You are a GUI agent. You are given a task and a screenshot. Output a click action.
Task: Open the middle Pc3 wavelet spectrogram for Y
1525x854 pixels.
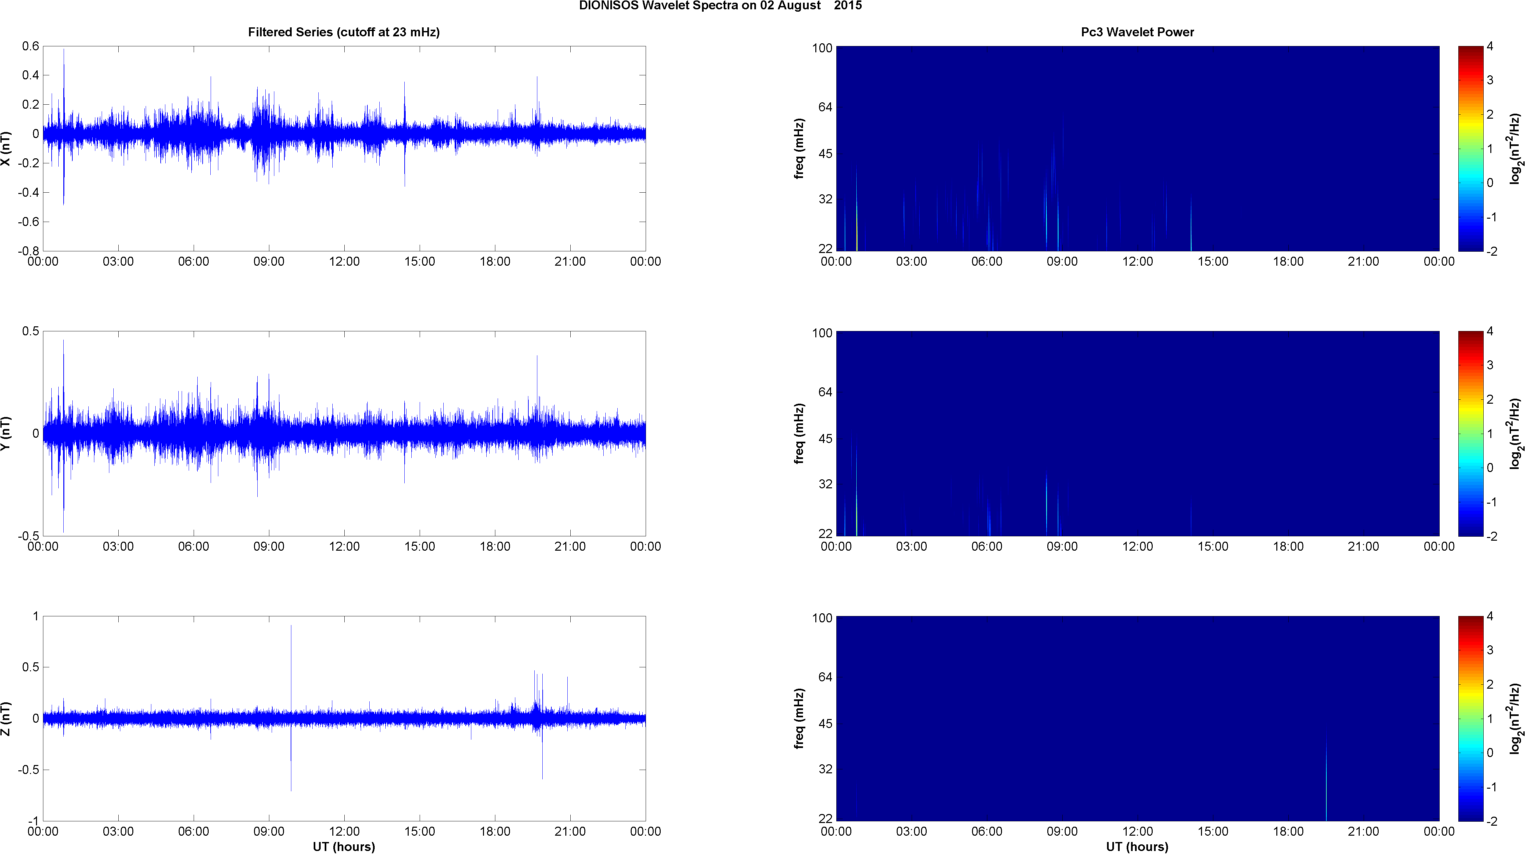(x=1138, y=434)
